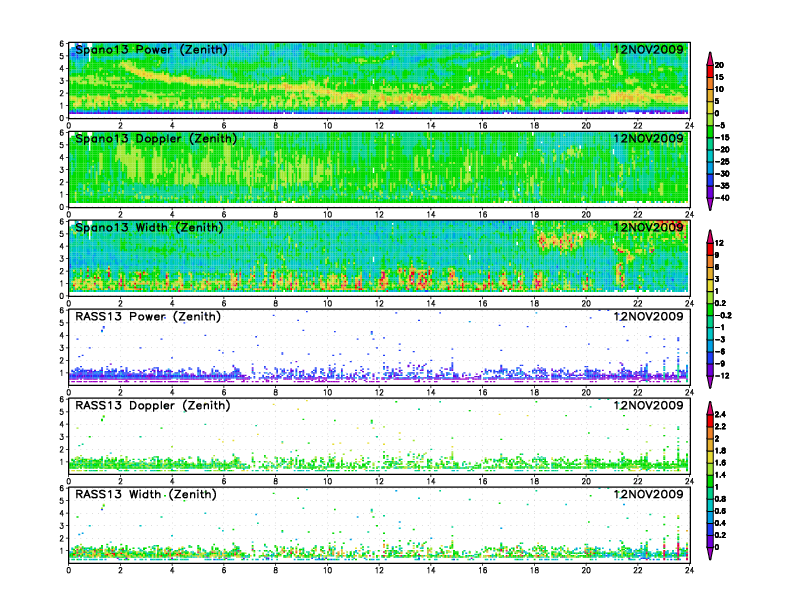792x612 pixels.
Task: Click hour tick 12 under the Spano13 Power panel
Action: click(x=379, y=125)
